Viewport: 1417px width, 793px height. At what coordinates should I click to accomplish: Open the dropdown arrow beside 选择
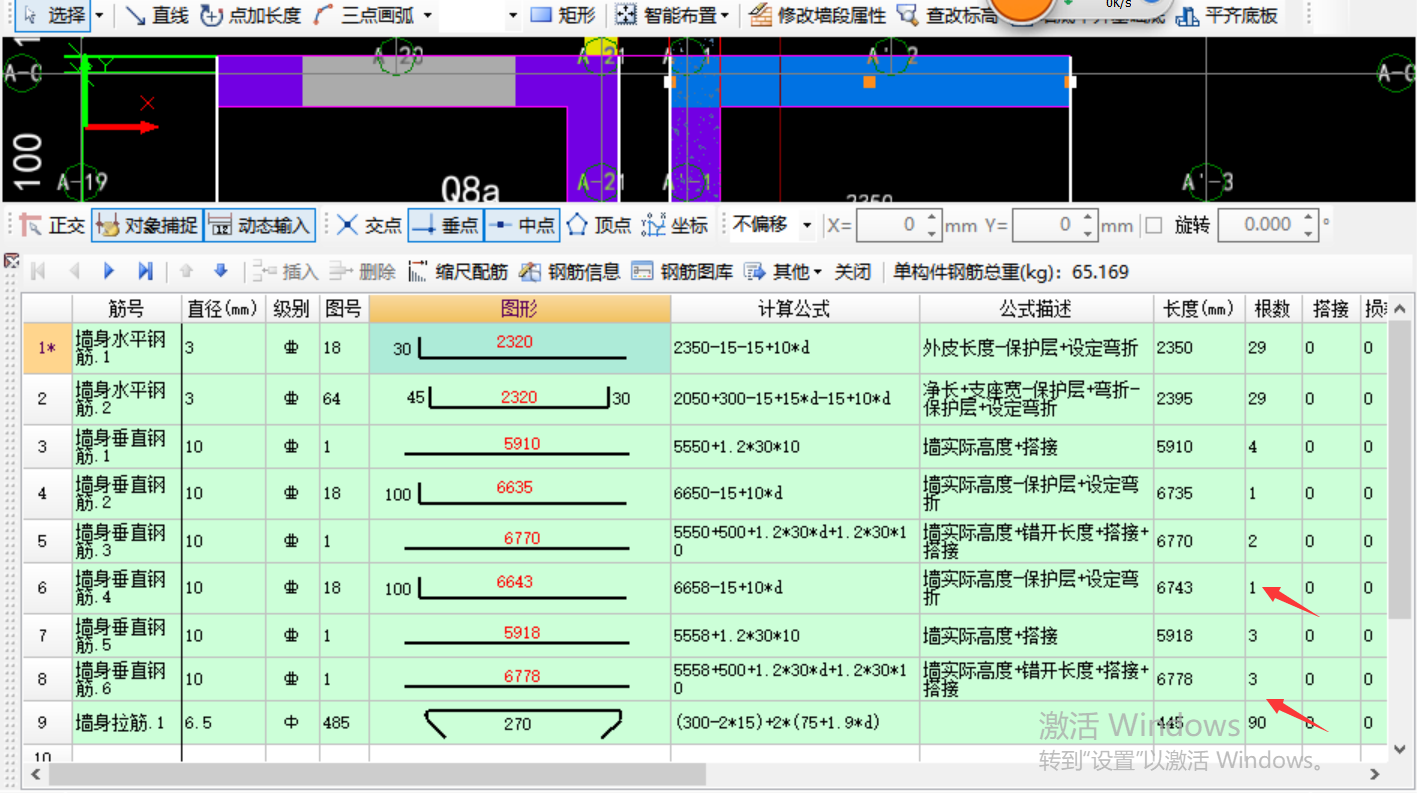click(x=99, y=16)
